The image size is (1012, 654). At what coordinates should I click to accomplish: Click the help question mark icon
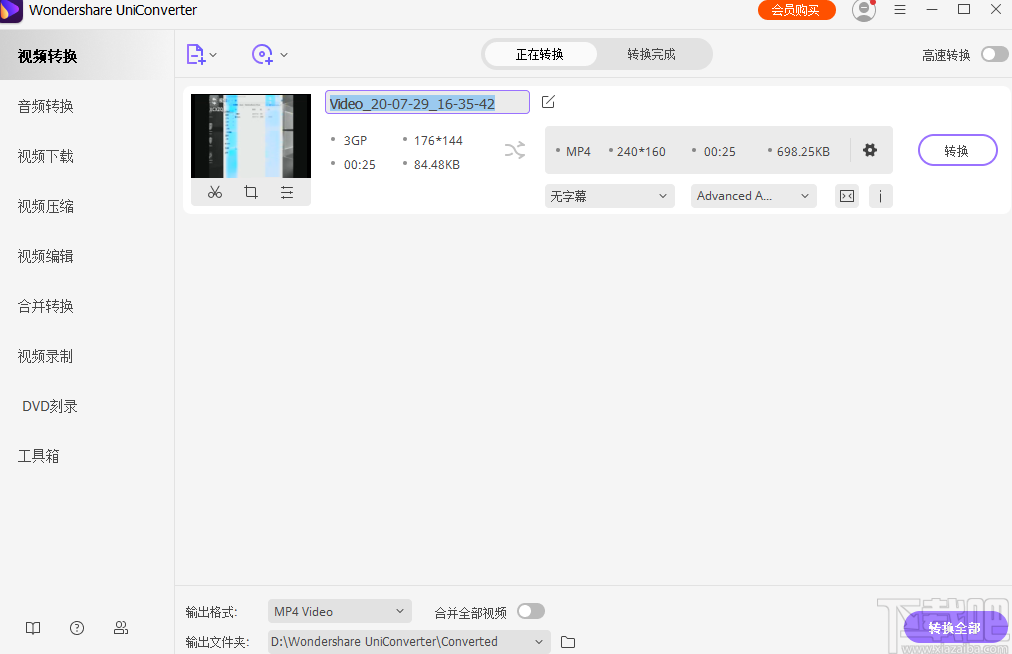point(77,628)
